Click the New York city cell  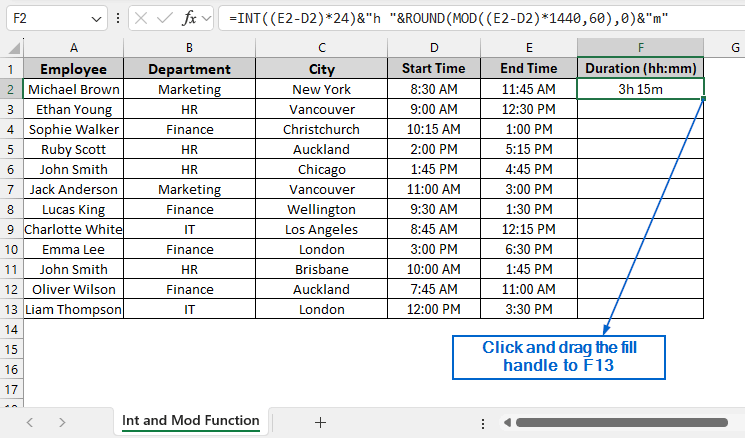322,89
